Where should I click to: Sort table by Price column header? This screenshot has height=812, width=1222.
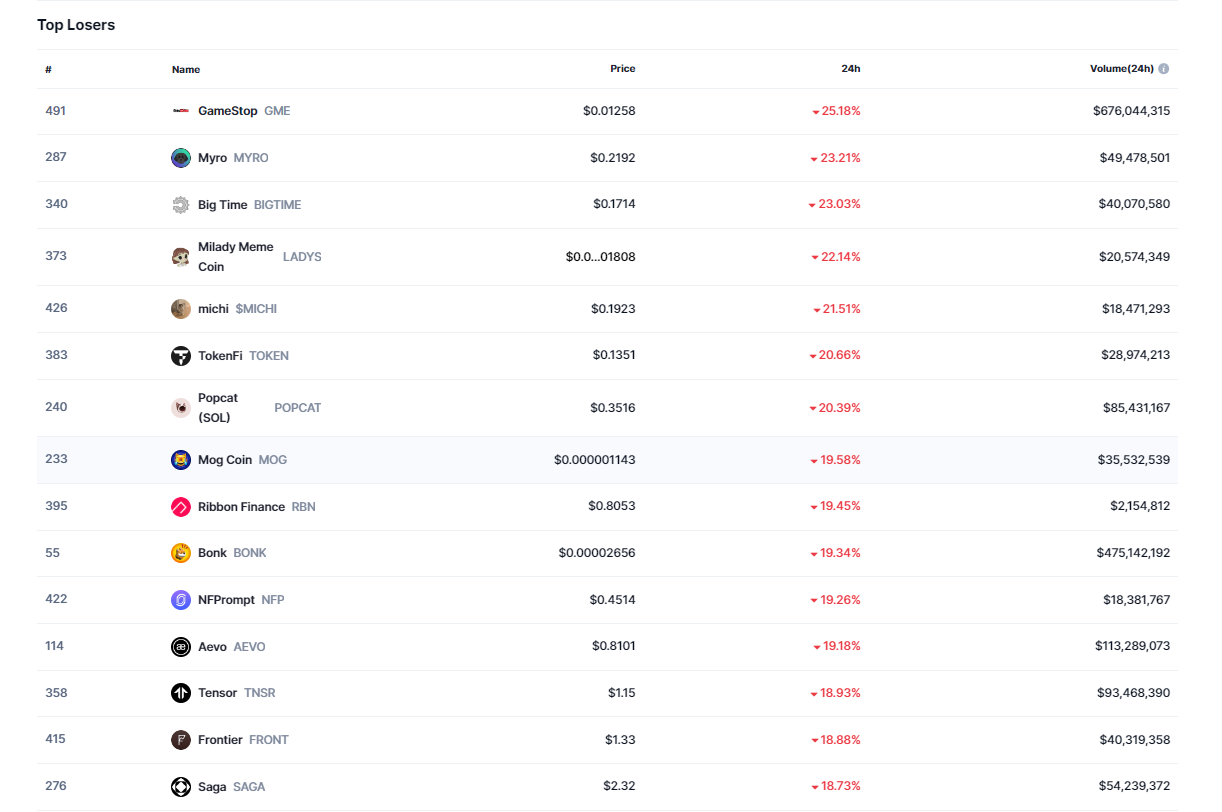[622, 69]
